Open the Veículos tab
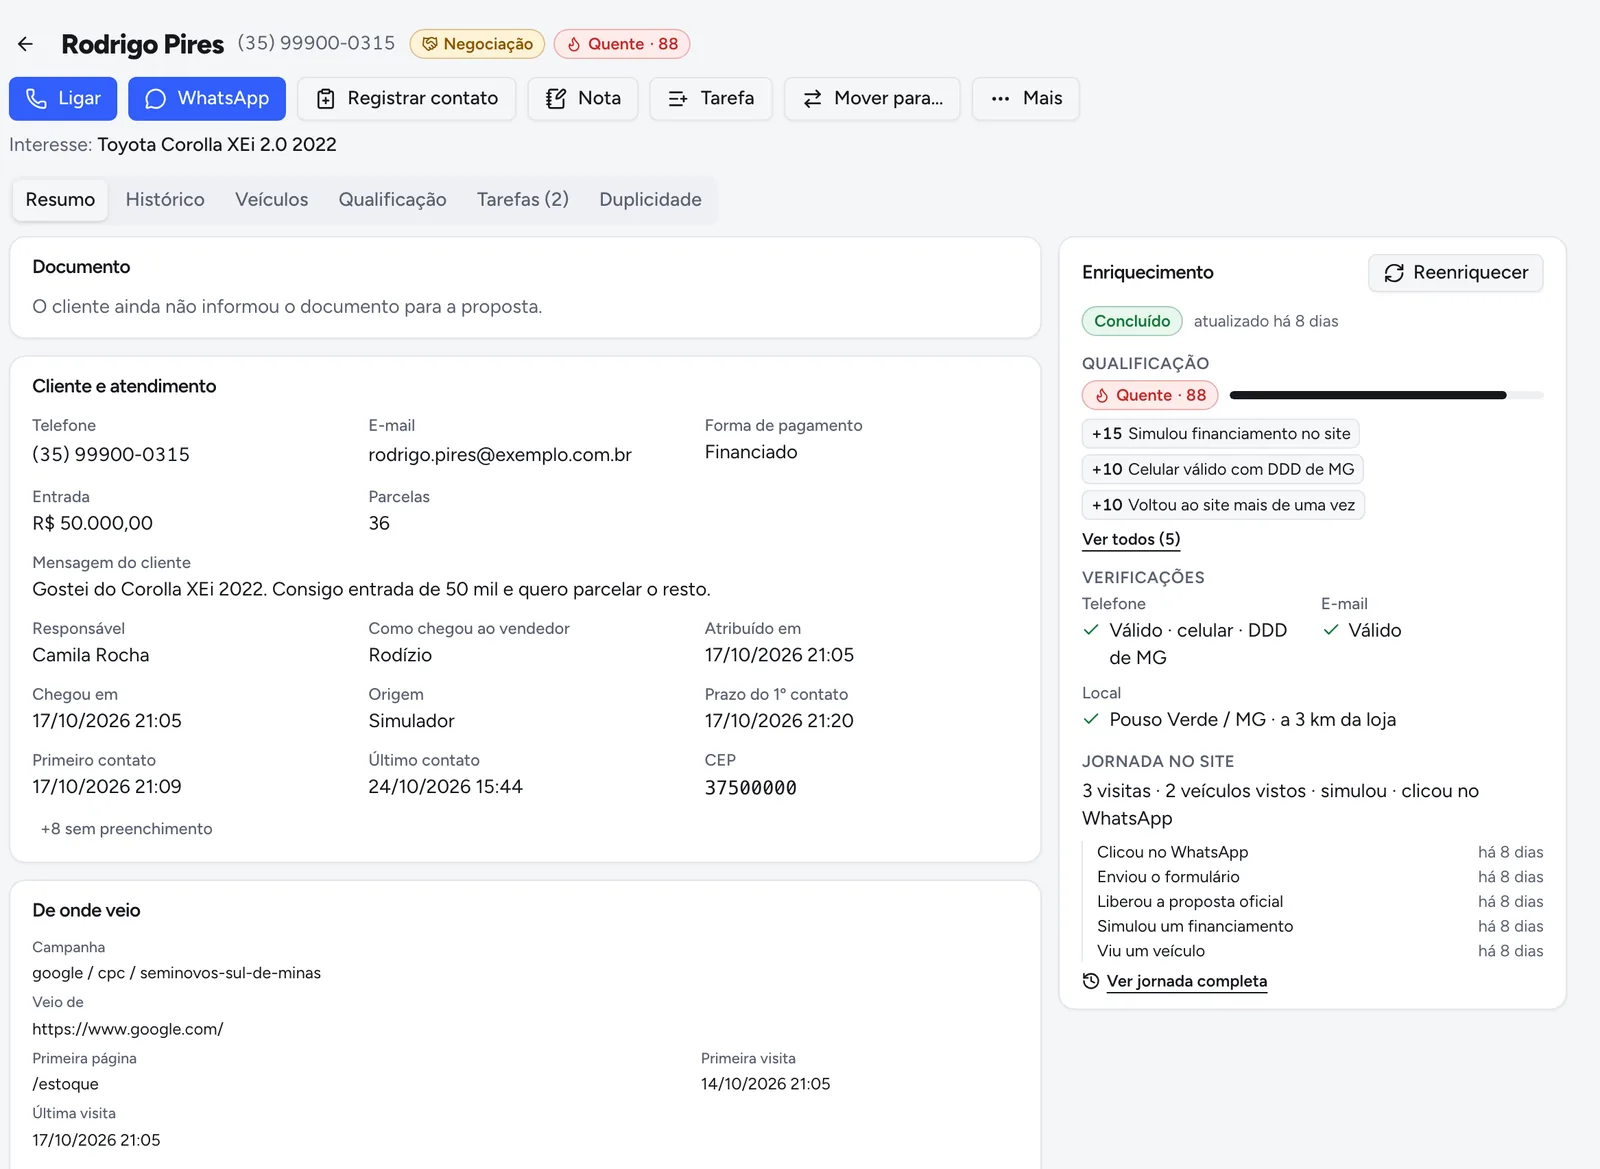Viewport: 1600px width, 1169px height. tap(272, 200)
